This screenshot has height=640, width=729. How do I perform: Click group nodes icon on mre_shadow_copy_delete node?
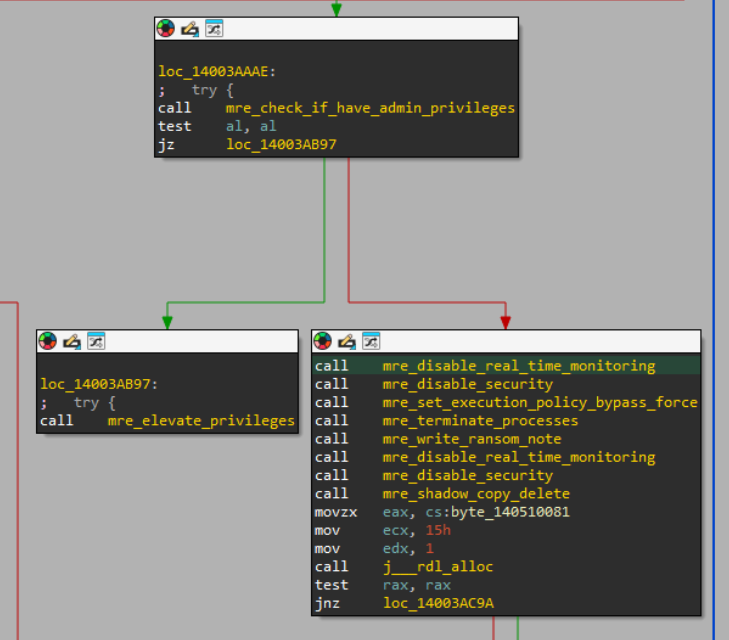pyautogui.click(x=371, y=341)
